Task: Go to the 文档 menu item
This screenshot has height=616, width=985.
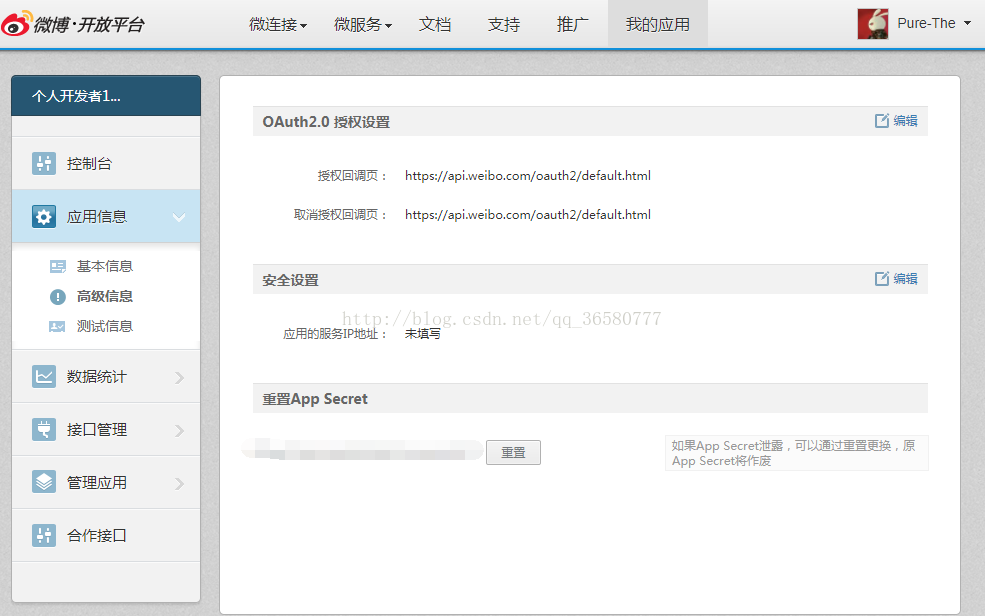Action: (435, 24)
